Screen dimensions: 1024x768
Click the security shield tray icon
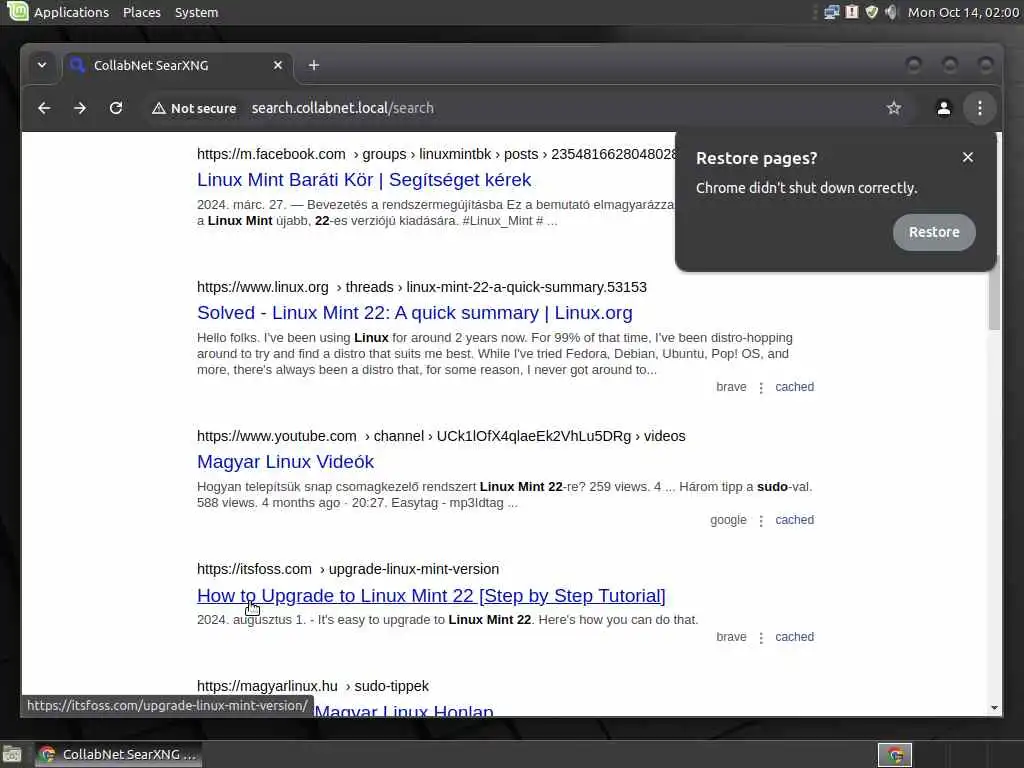871,12
